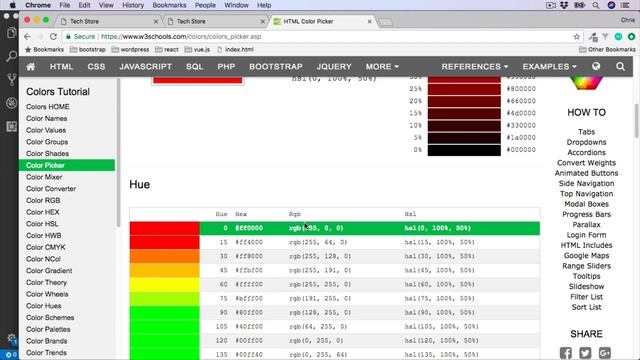Open the macOS notification center icon
The image size is (640, 360).
tap(625, 5)
